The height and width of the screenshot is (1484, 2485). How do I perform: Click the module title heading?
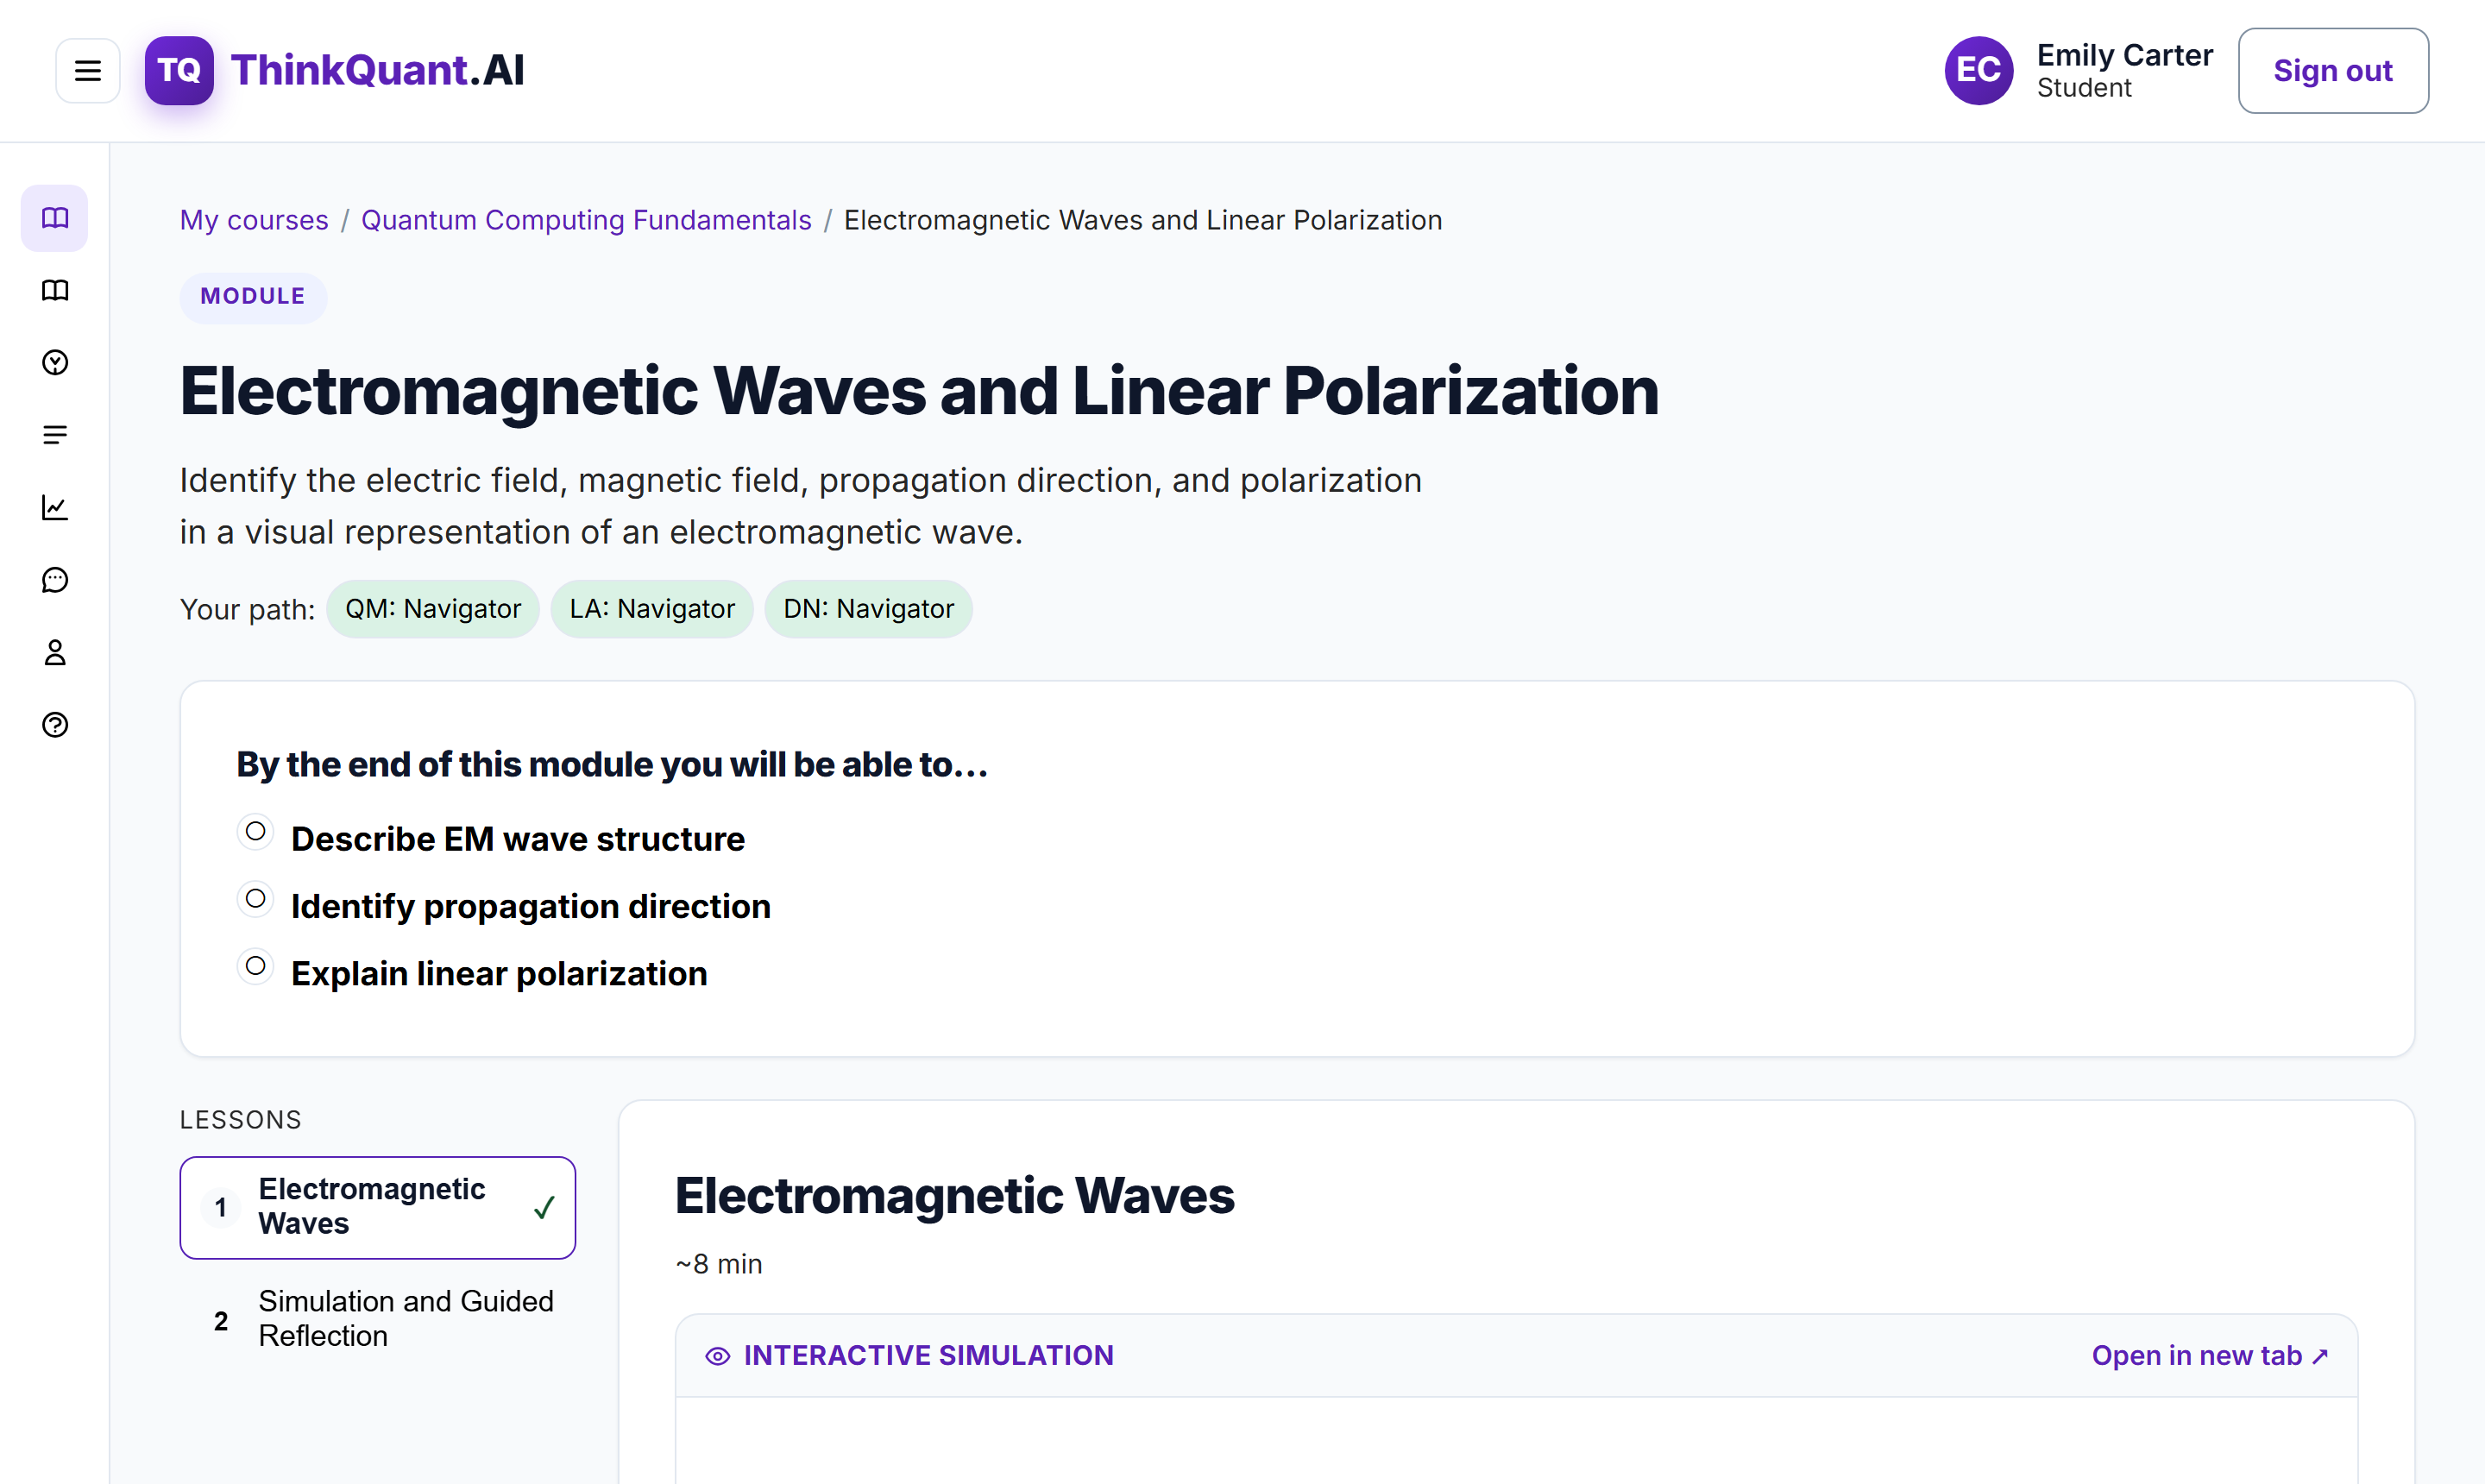tap(919, 391)
